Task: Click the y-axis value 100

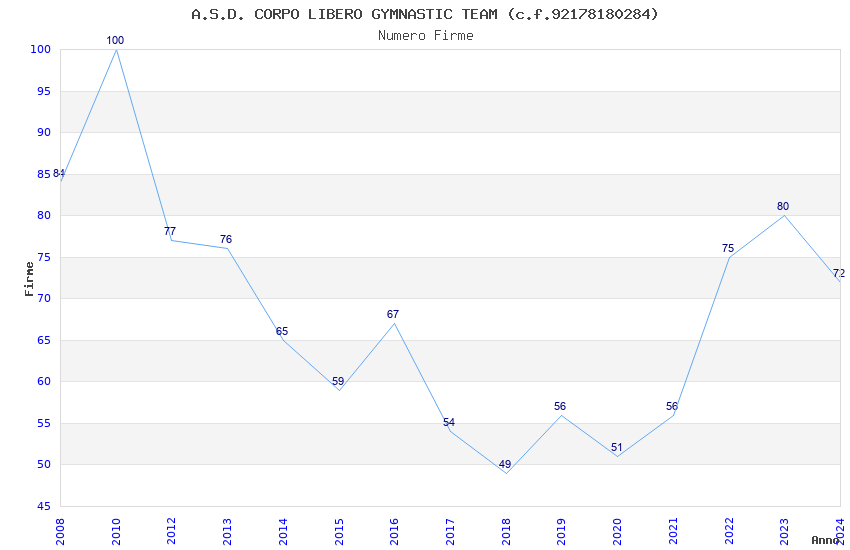Action: coord(41,49)
